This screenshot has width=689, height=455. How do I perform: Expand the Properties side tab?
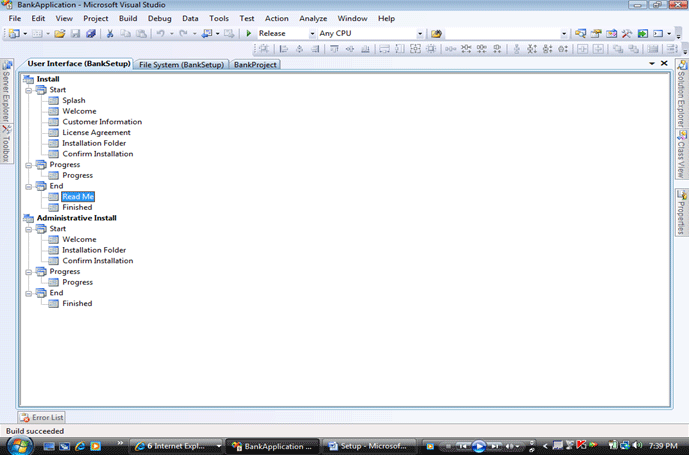click(682, 212)
